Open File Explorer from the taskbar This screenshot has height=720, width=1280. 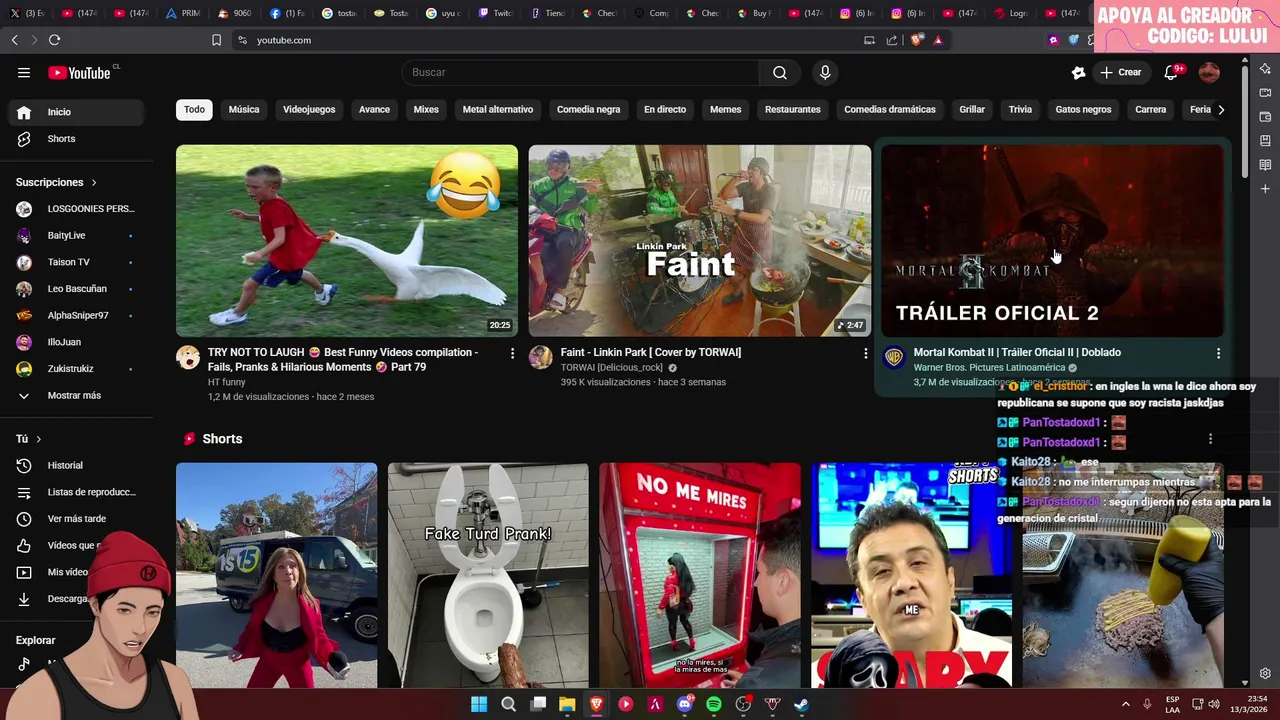pos(567,704)
